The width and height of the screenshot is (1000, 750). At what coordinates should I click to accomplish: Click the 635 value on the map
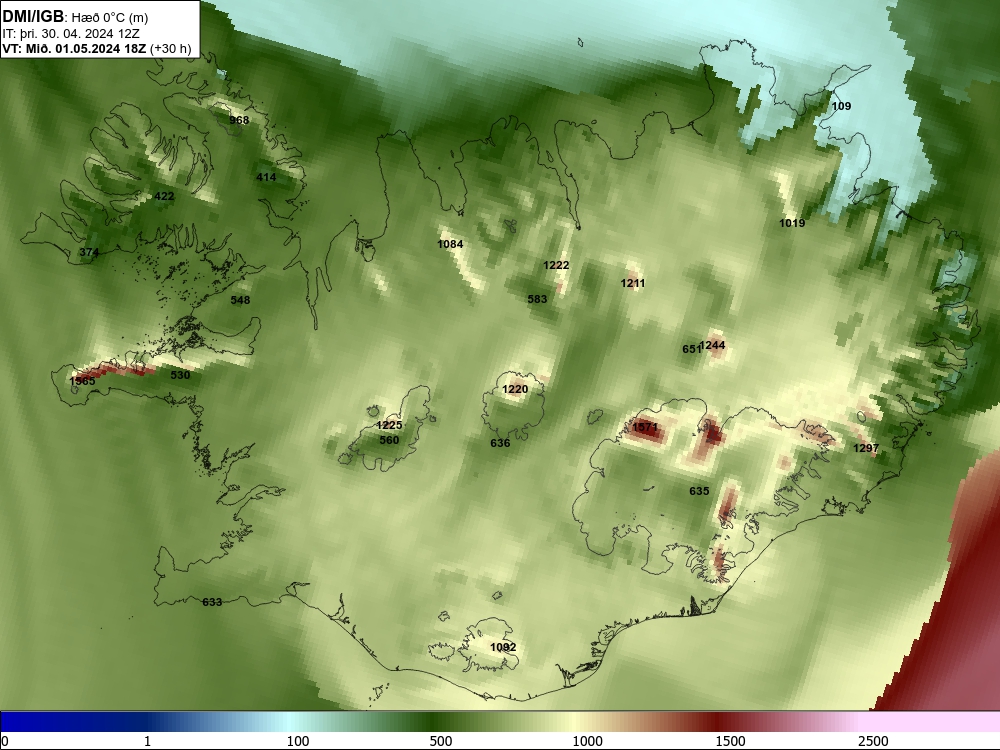coord(699,491)
